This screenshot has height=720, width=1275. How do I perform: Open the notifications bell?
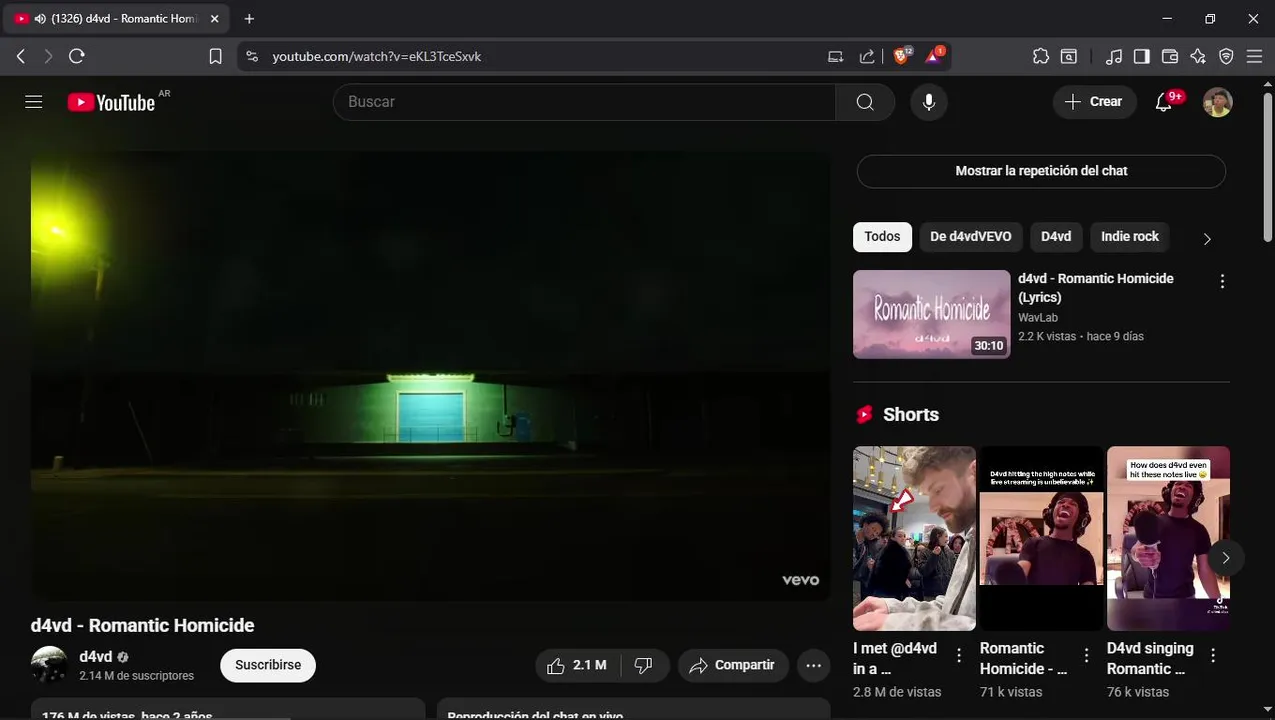point(1164,102)
